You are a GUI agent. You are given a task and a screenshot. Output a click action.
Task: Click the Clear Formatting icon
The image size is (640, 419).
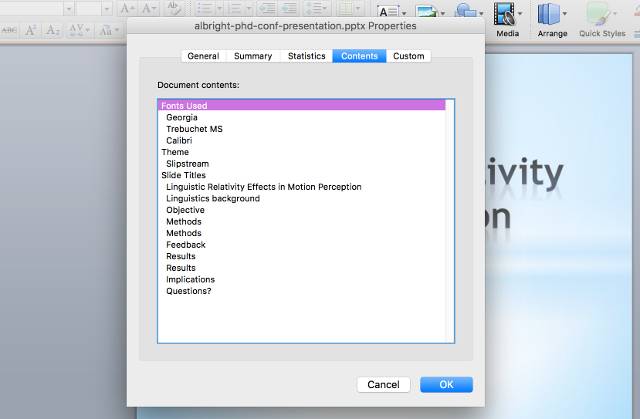tap(174, 9)
